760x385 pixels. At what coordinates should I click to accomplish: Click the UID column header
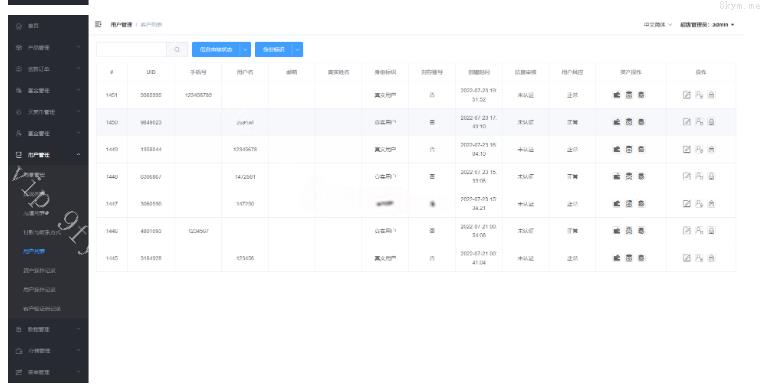pyautogui.click(x=151, y=72)
